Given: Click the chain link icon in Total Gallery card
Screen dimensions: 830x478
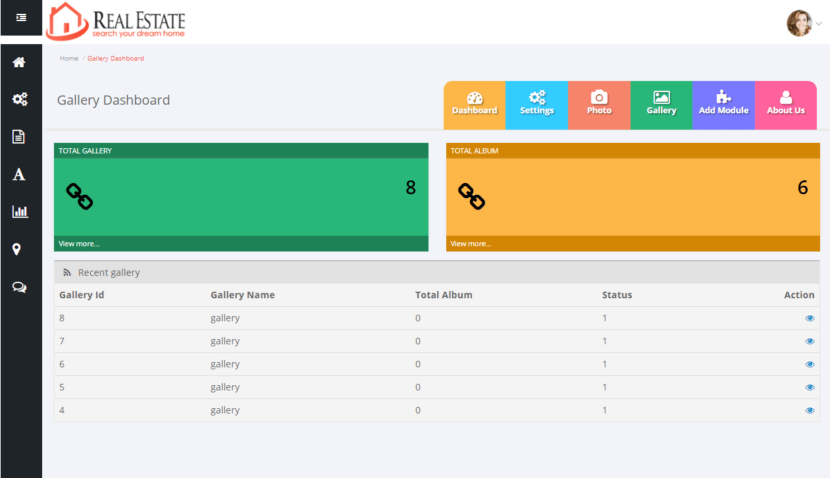Looking at the screenshot, I should pos(79,196).
